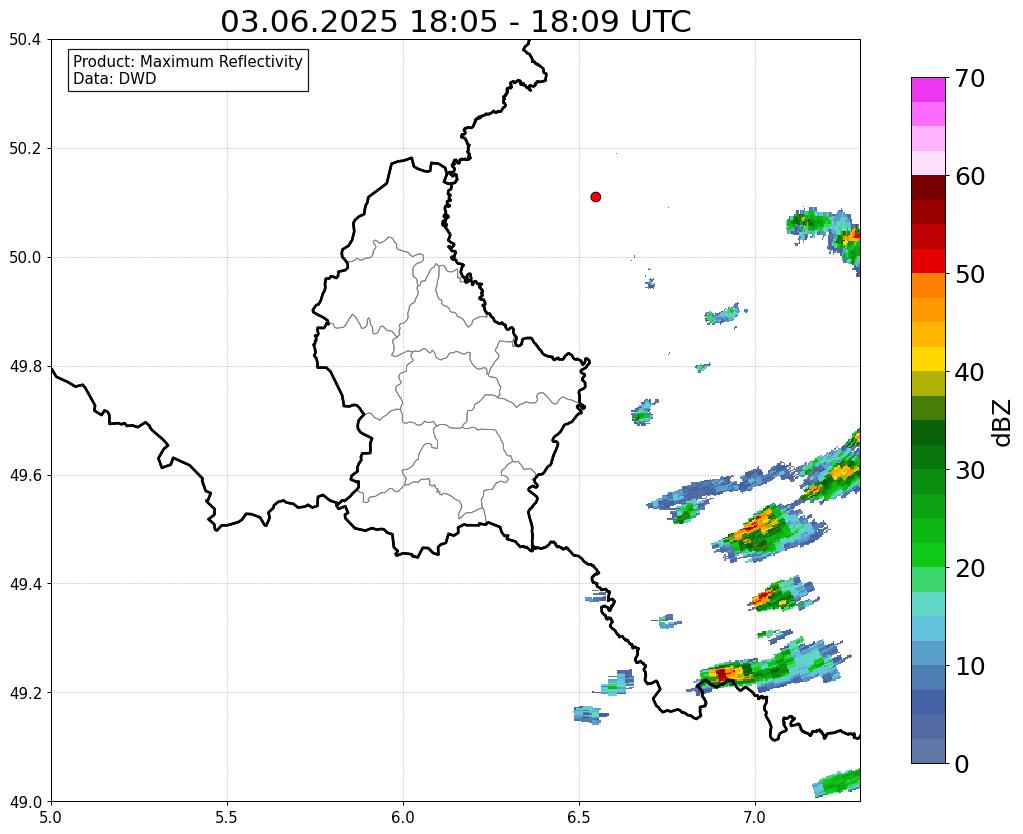Click the small radar echo near 49.7 latitude, 6.7 longitude

click(x=644, y=412)
